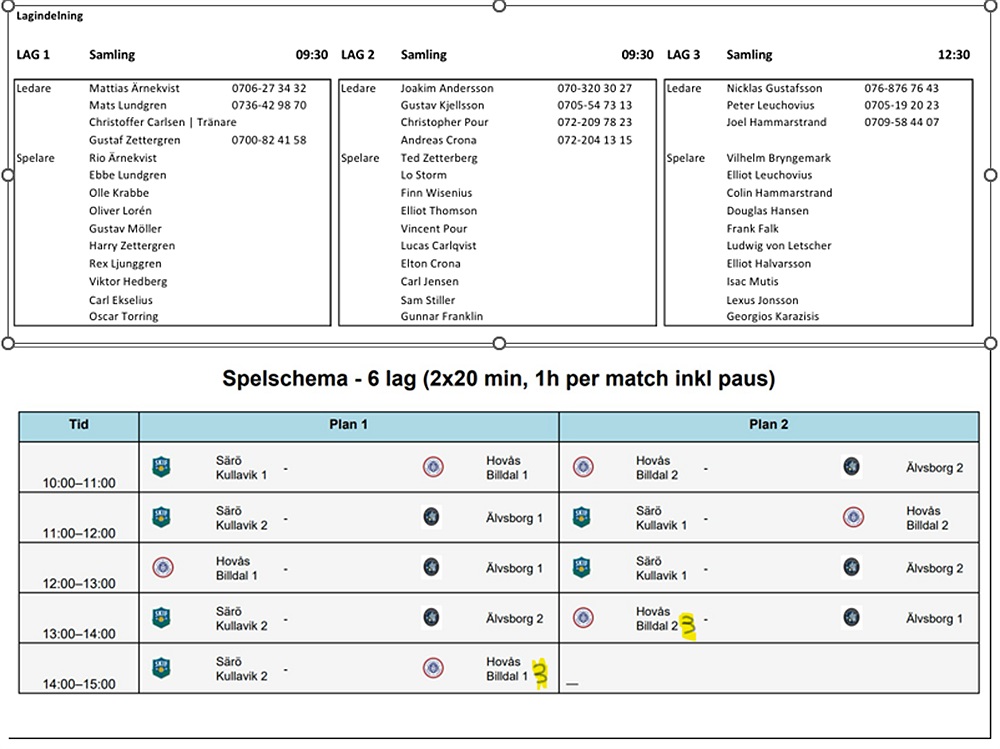Click the Plan 1 column header
Image resolution: width=1000 pixels, height=749 pixels.
click(x=348, y=424)
